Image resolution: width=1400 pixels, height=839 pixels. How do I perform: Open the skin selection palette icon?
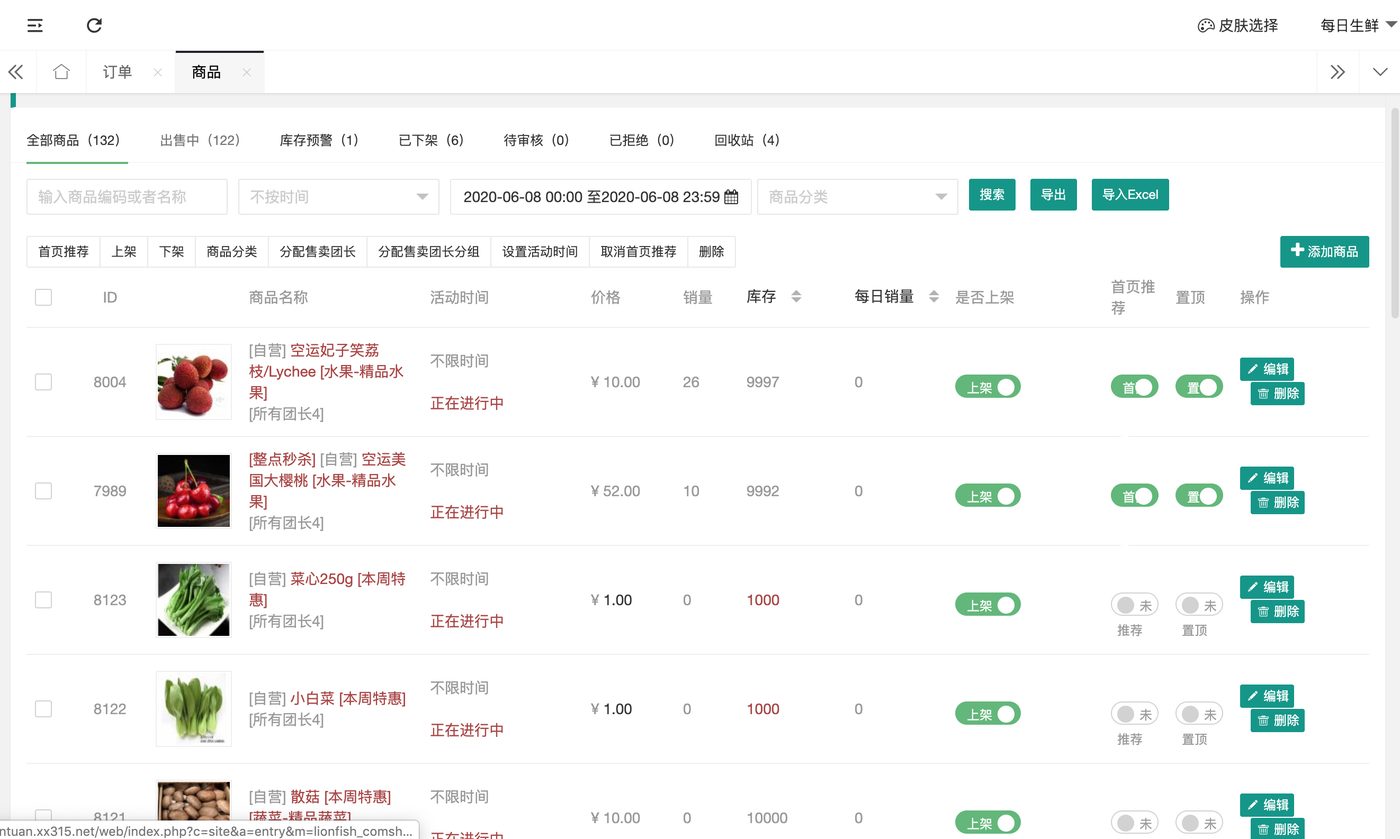point(1206,26)
